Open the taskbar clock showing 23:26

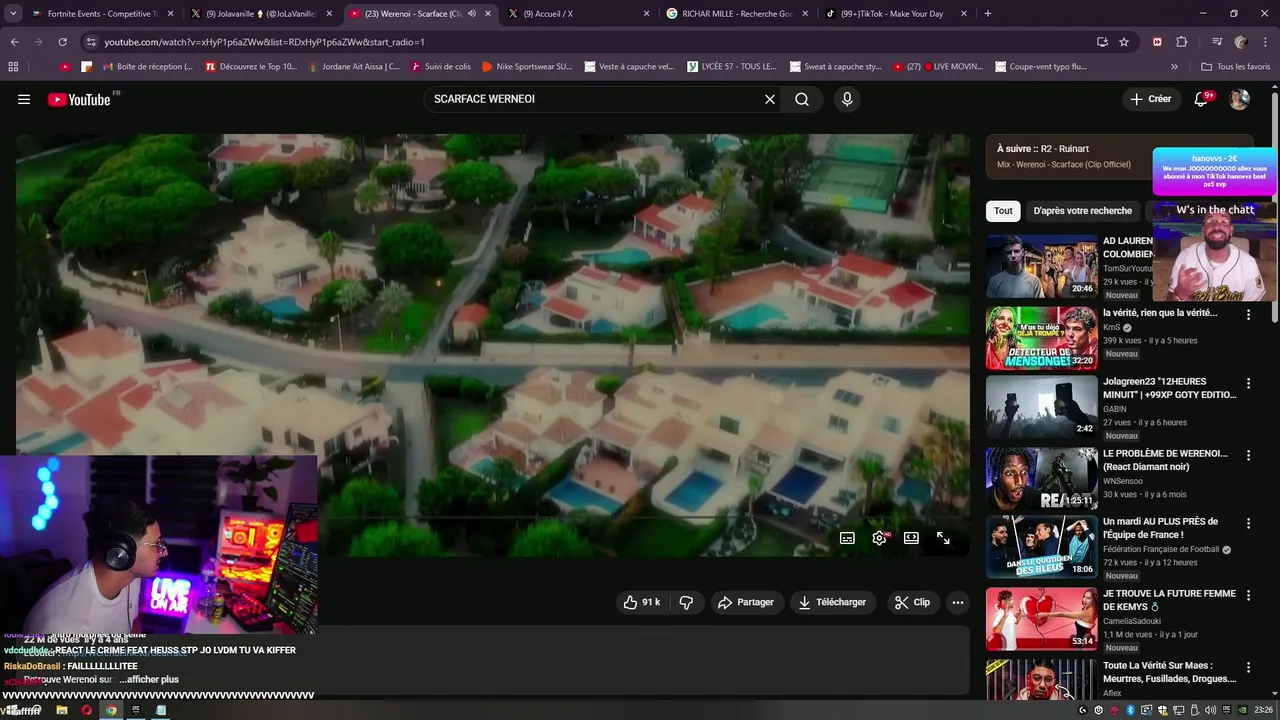point(1264,710)
